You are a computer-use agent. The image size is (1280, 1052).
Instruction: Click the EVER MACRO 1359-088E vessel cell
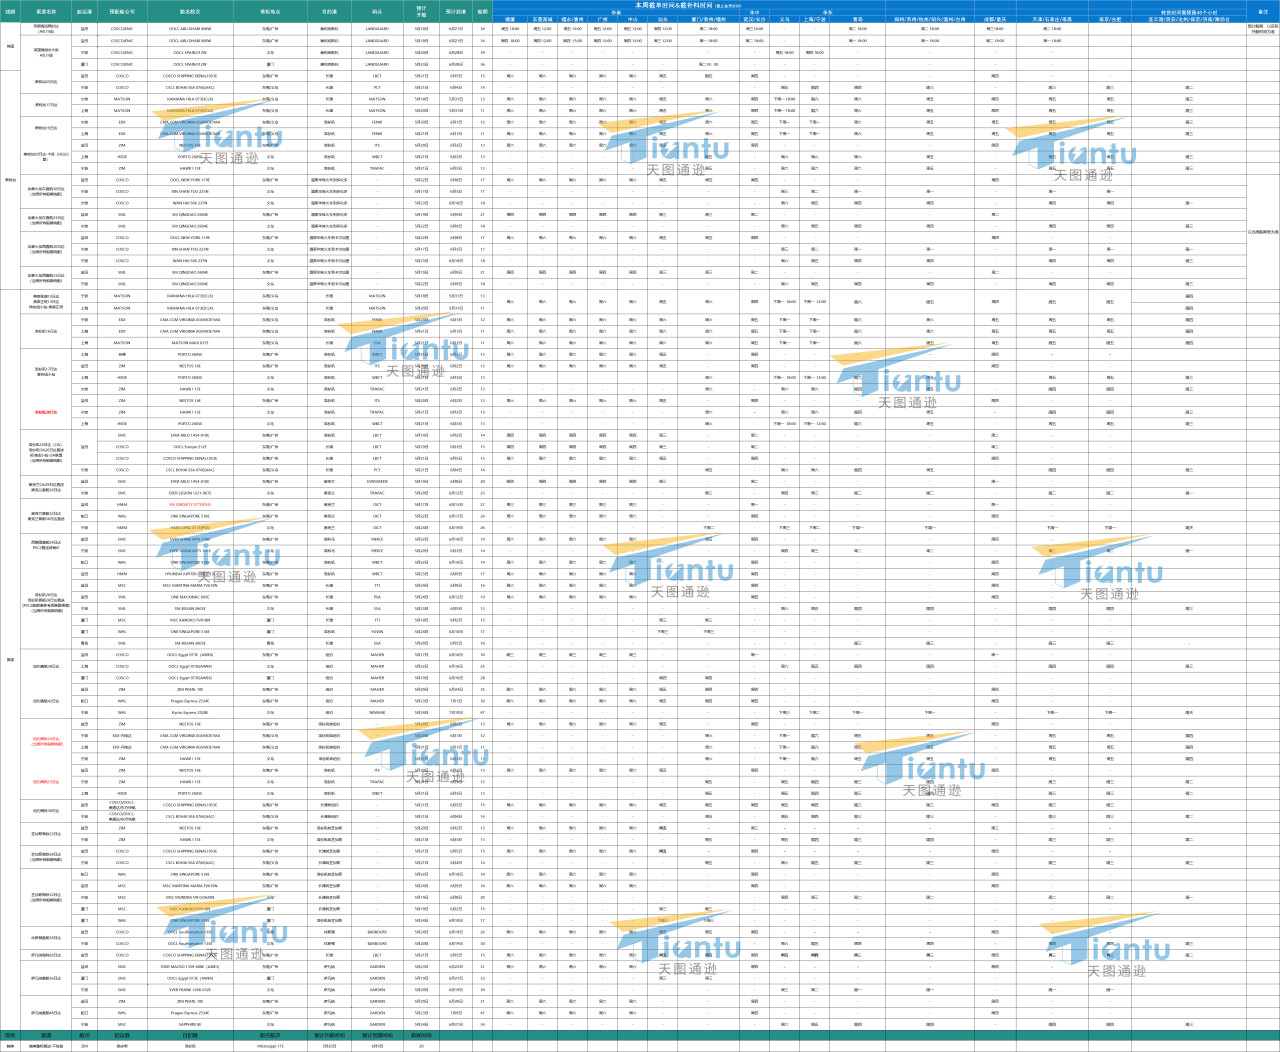(x=190, y=967)
